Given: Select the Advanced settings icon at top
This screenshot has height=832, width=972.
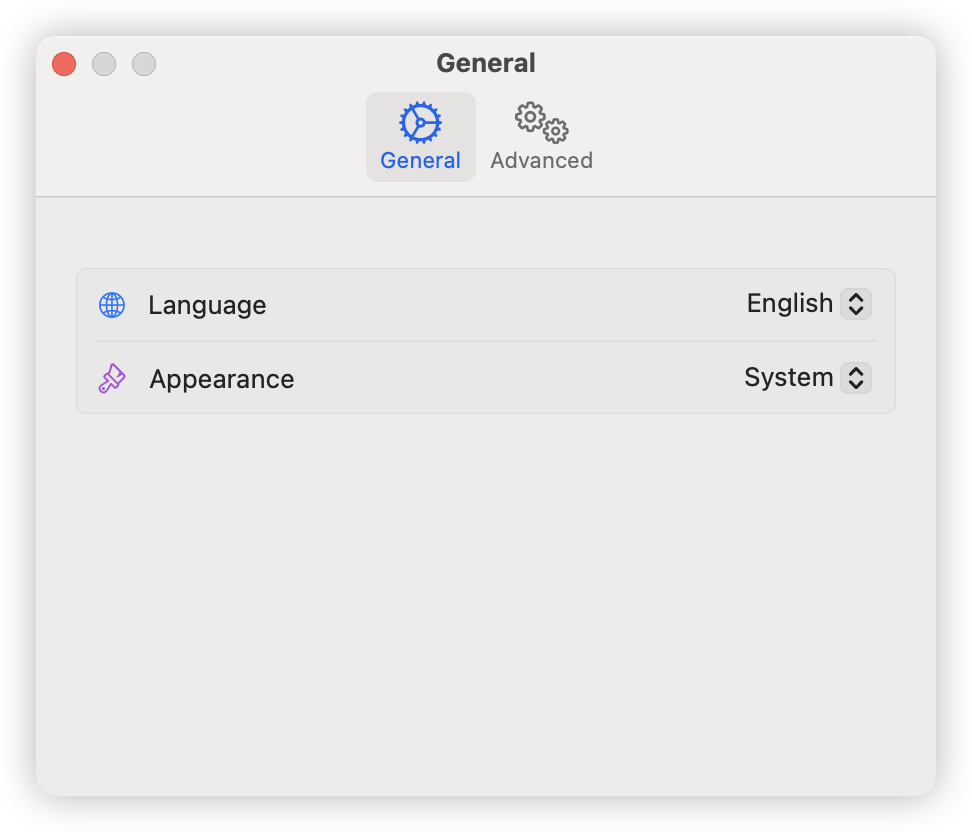Looking at the screenshot, I should (x=539, y=122).
